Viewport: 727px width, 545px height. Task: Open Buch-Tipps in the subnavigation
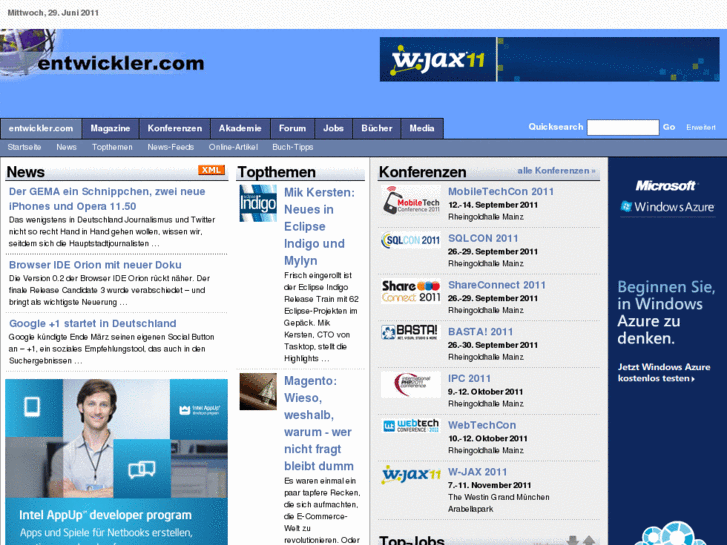pyautogui.click(x=293, y=147)
